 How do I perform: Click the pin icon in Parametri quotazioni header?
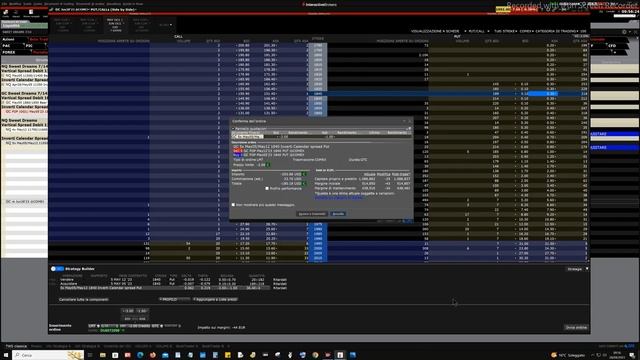409,129
